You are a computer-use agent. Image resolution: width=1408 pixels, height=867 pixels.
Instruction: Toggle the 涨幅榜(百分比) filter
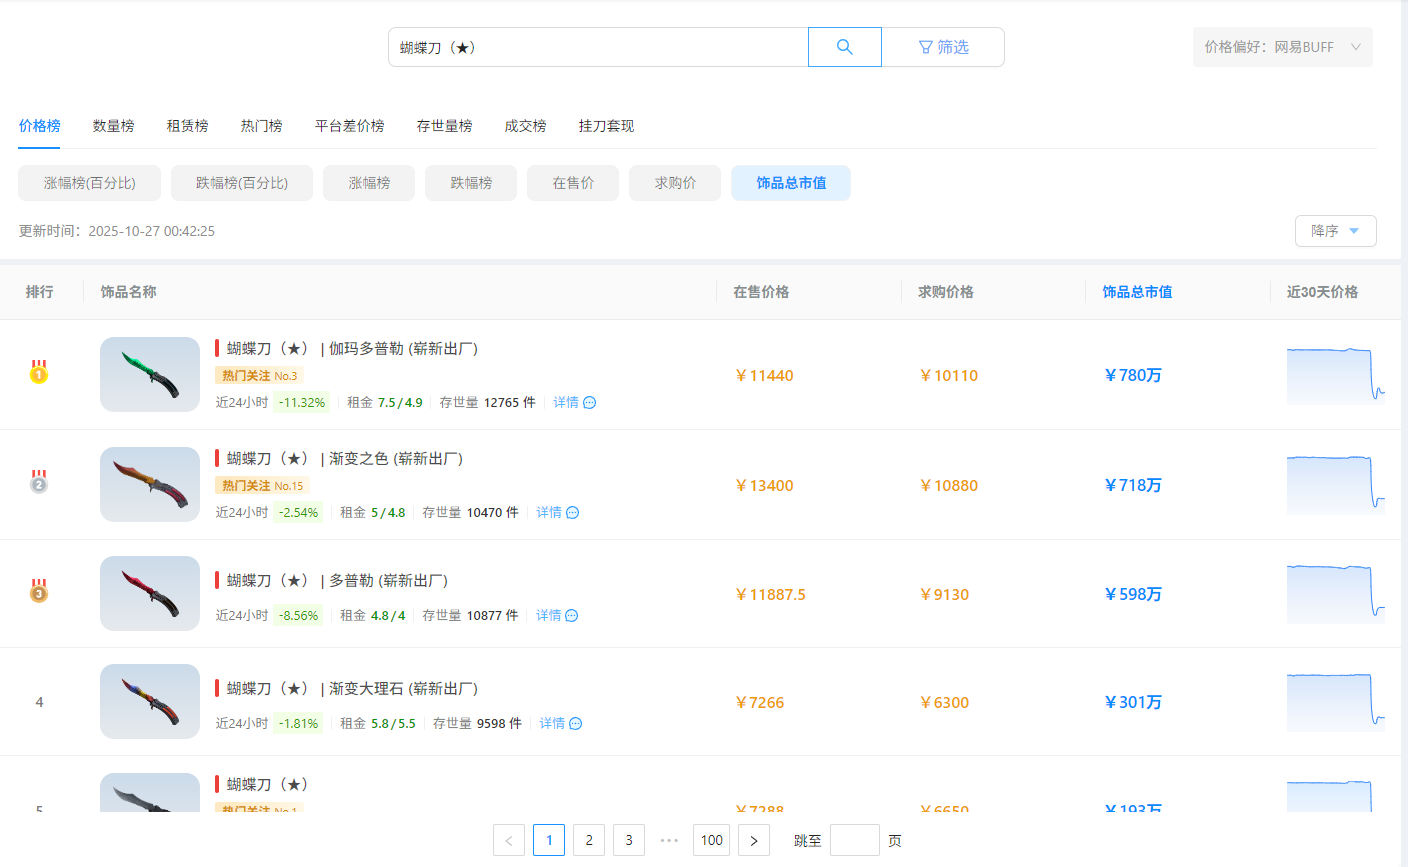pos(89,183)
